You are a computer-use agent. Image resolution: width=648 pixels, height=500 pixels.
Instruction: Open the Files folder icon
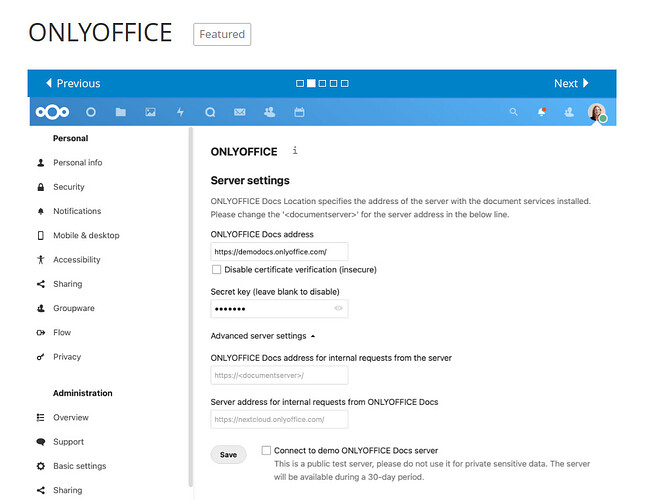click(121, 112)
